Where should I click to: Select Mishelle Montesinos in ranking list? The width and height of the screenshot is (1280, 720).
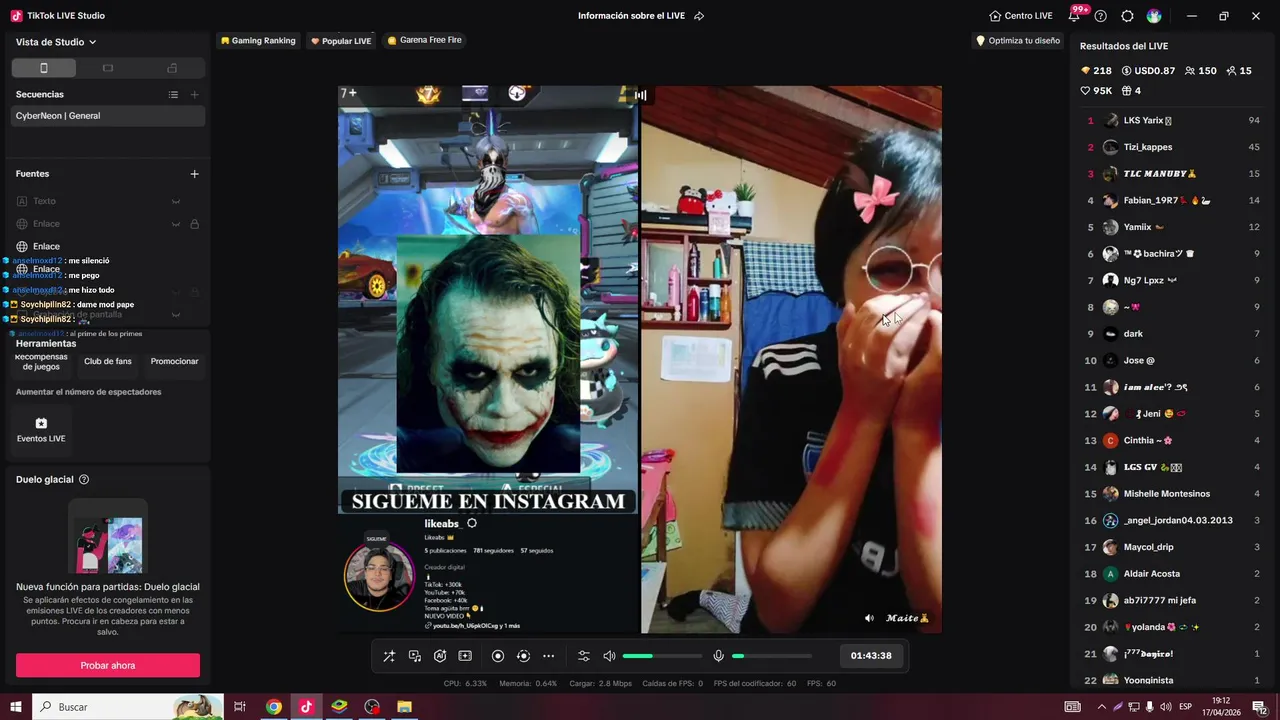1172,494
